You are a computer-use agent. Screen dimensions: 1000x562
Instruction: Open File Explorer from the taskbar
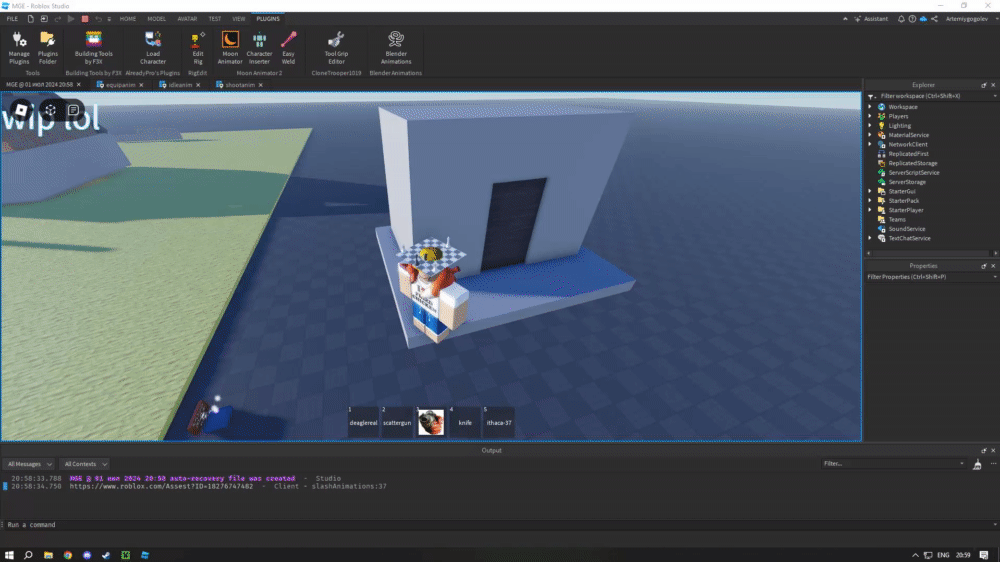(x=48, y=555)
